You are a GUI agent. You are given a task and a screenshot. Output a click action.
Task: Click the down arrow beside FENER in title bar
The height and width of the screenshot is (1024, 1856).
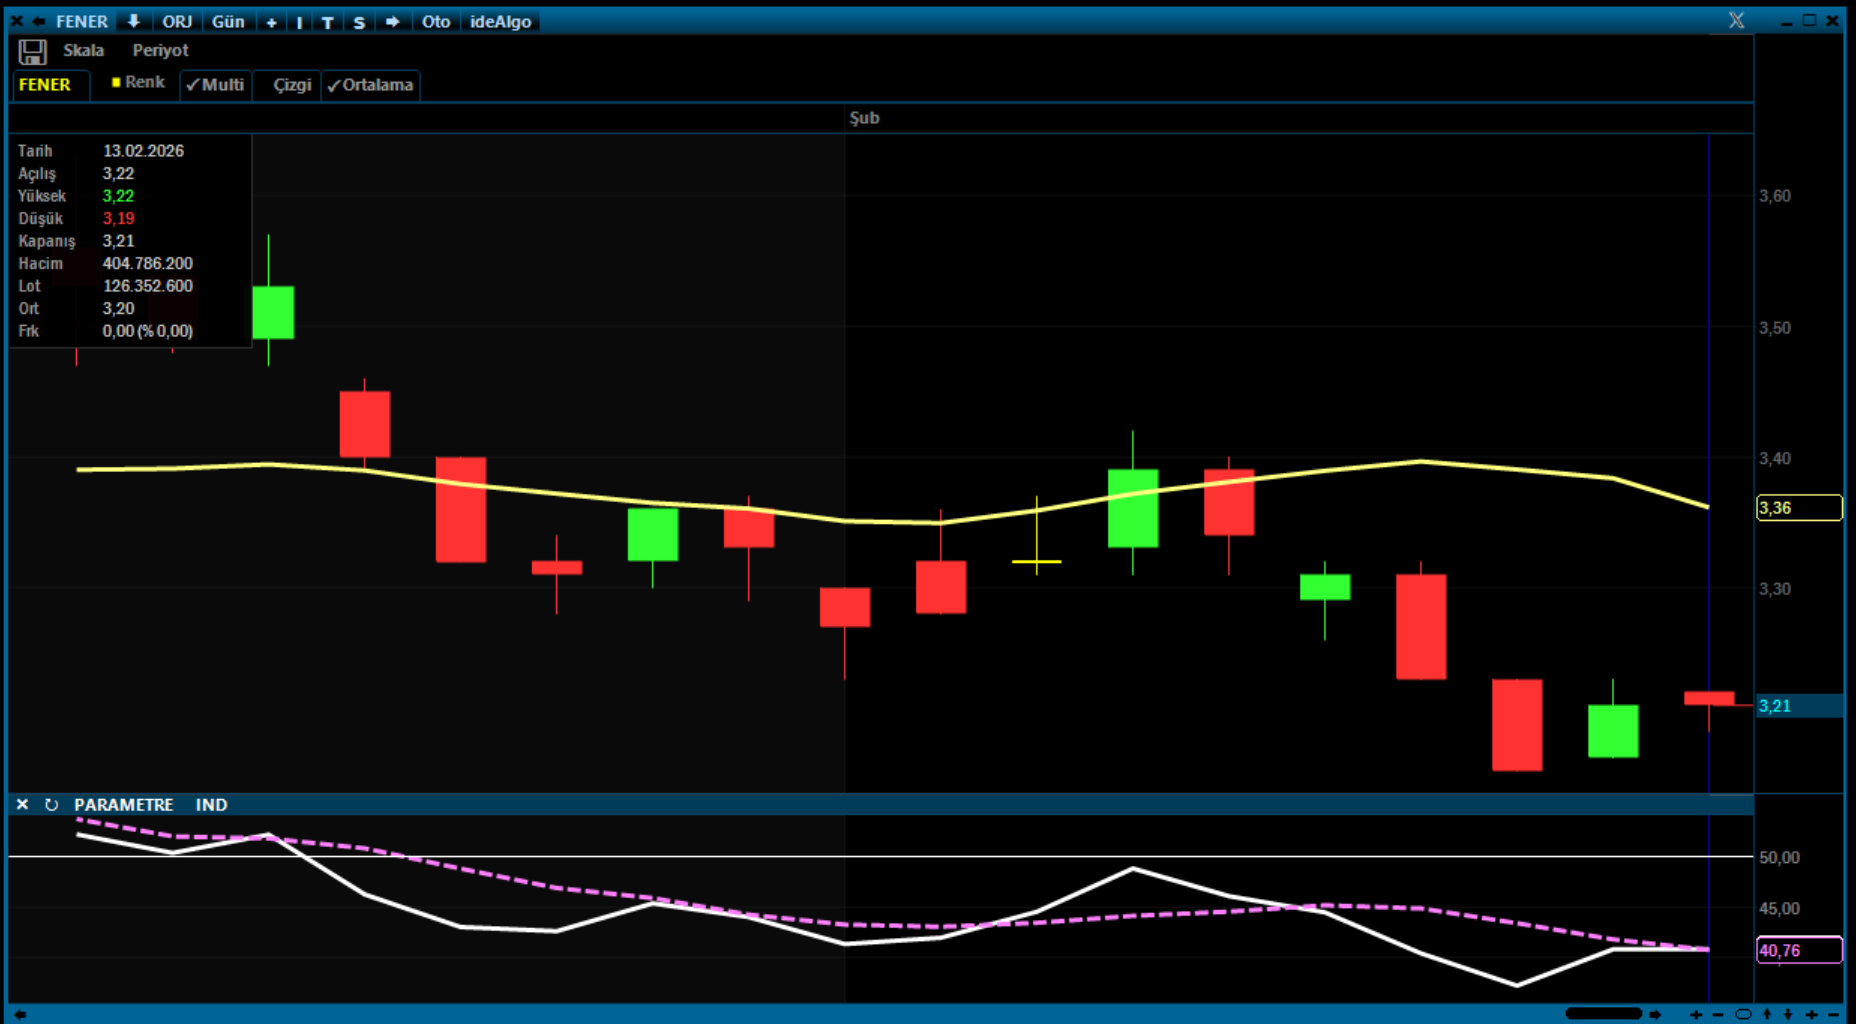133,21
